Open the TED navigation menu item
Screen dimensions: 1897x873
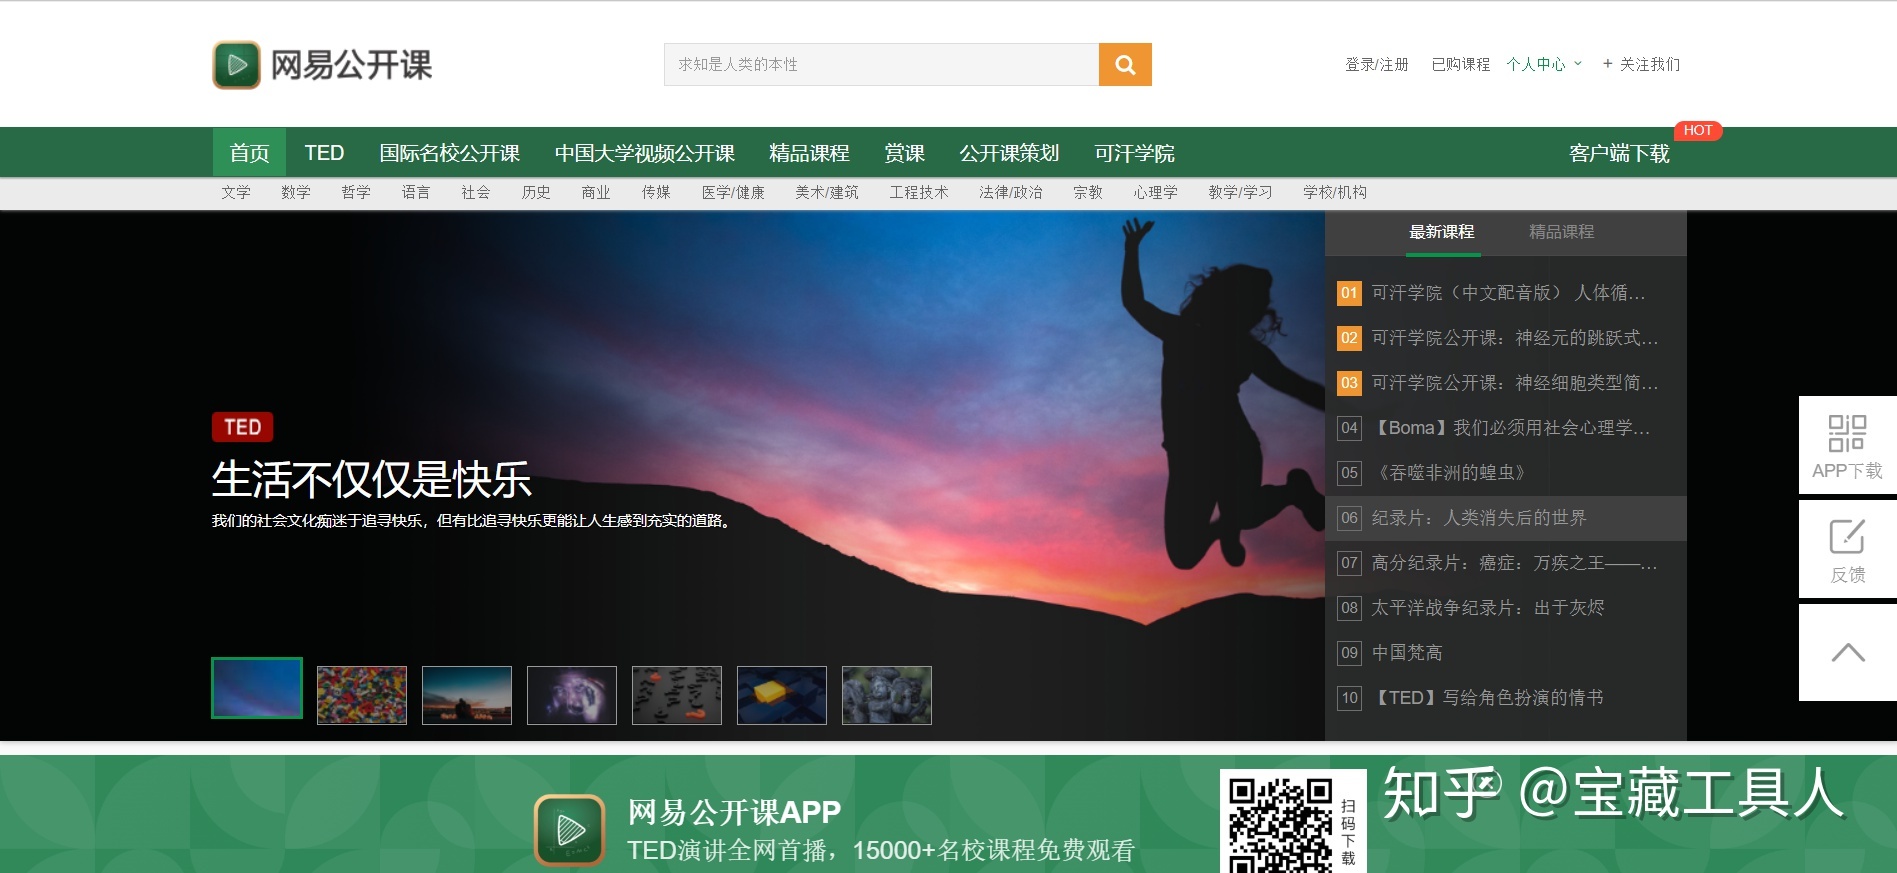click(x=324, y=153)
